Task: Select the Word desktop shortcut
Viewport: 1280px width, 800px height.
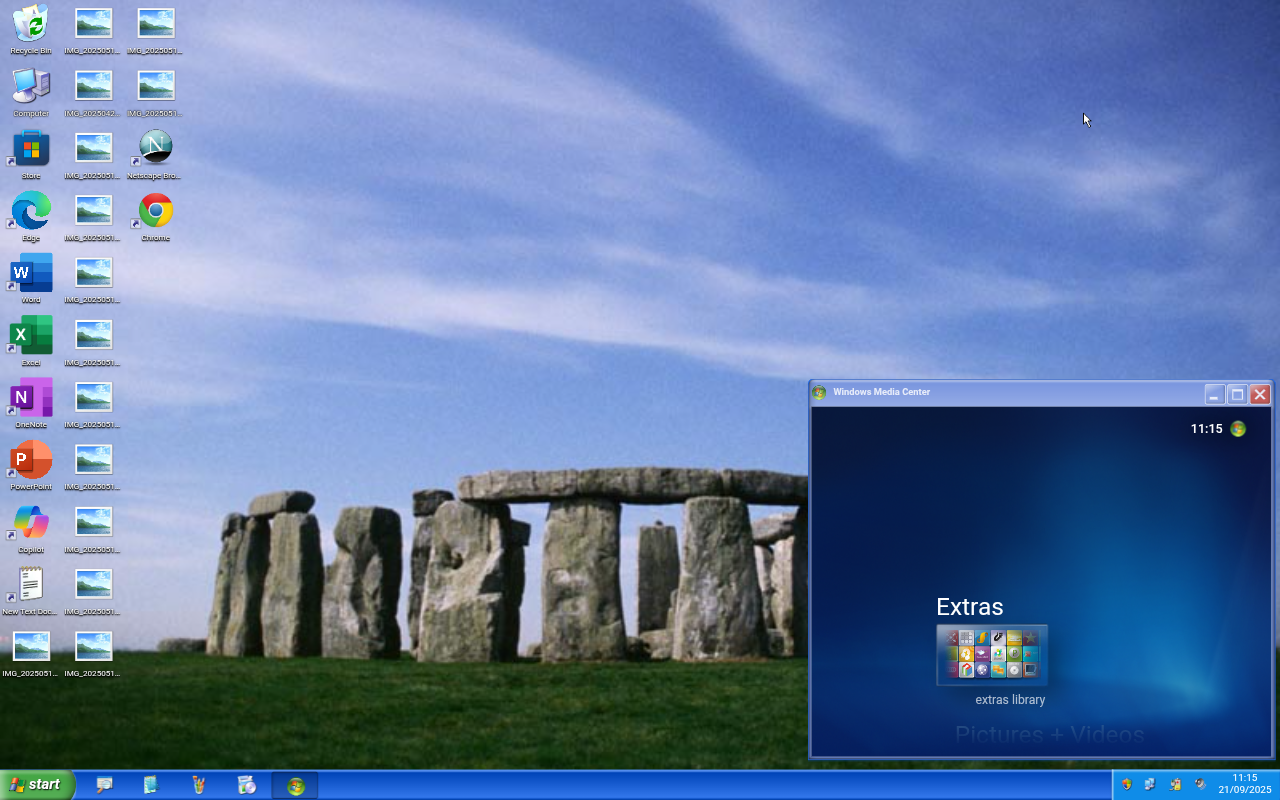Action: coord(31,274)
